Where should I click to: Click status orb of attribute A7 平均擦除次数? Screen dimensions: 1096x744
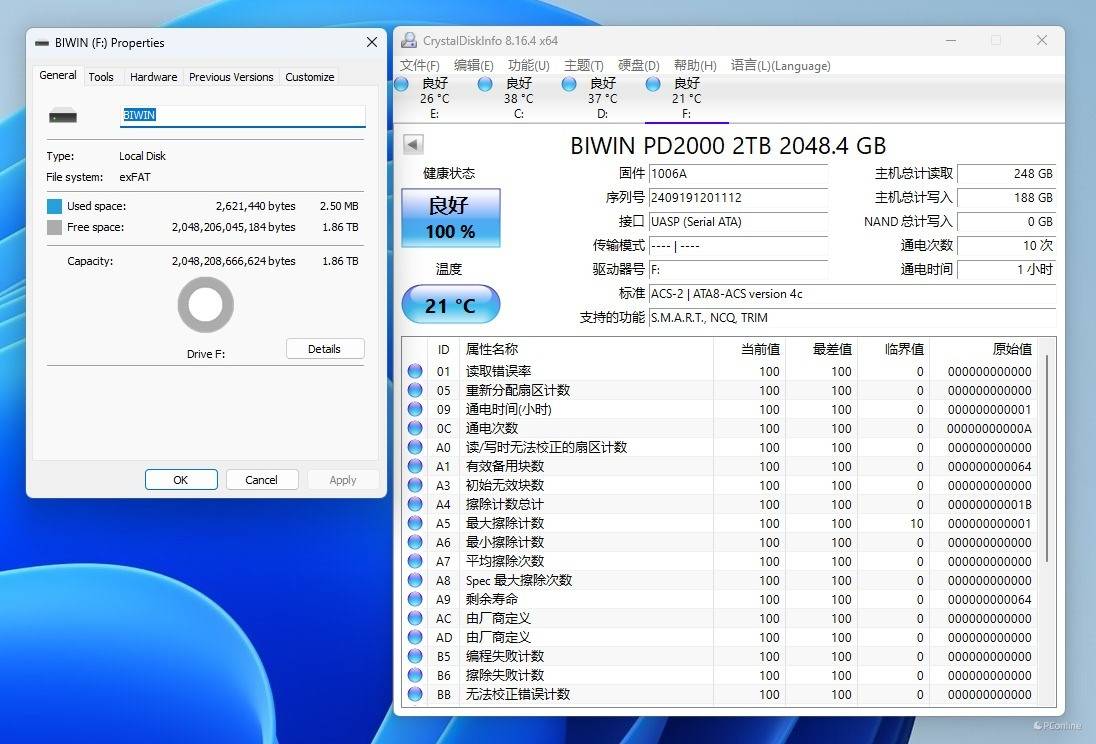tap(415, 561)
